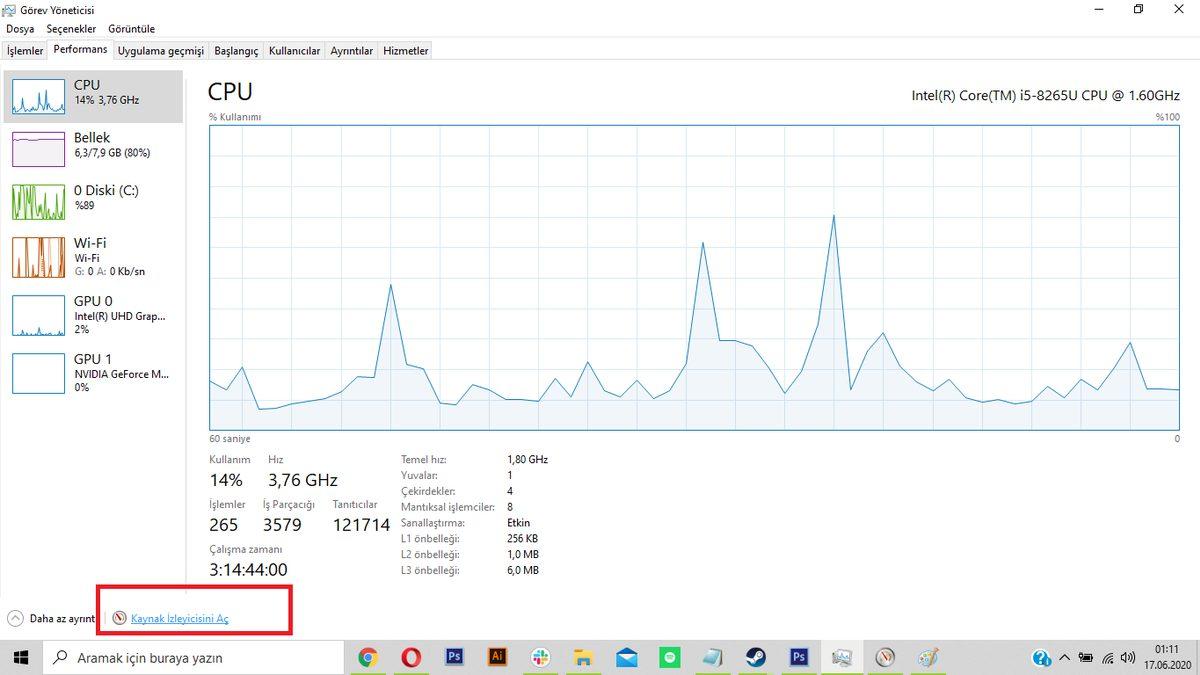Click the Kaynak İzleyicisini Aç link
This screenshot has height=675, width=1200.
179,619
